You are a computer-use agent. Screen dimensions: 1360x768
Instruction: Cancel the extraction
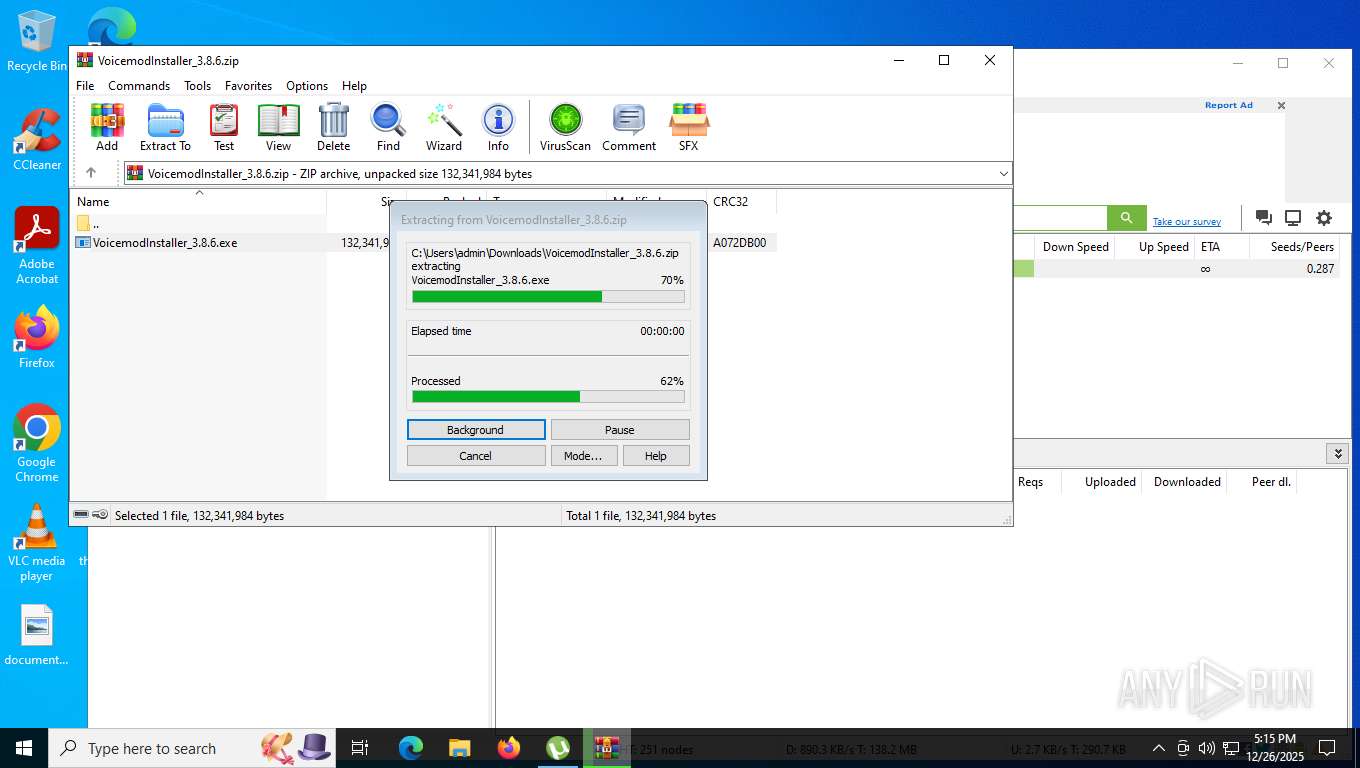point(476,456)
